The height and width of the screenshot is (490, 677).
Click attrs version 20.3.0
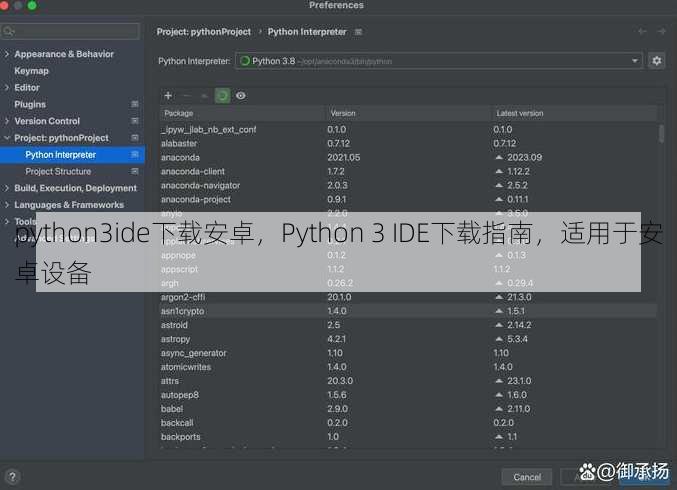[x=340, y=381]
